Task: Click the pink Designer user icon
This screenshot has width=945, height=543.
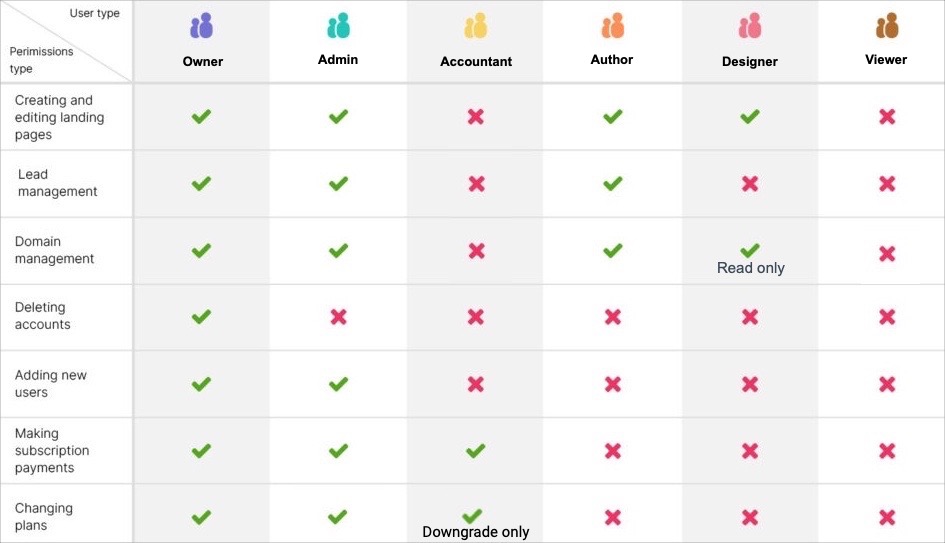Action: (749, 26)
